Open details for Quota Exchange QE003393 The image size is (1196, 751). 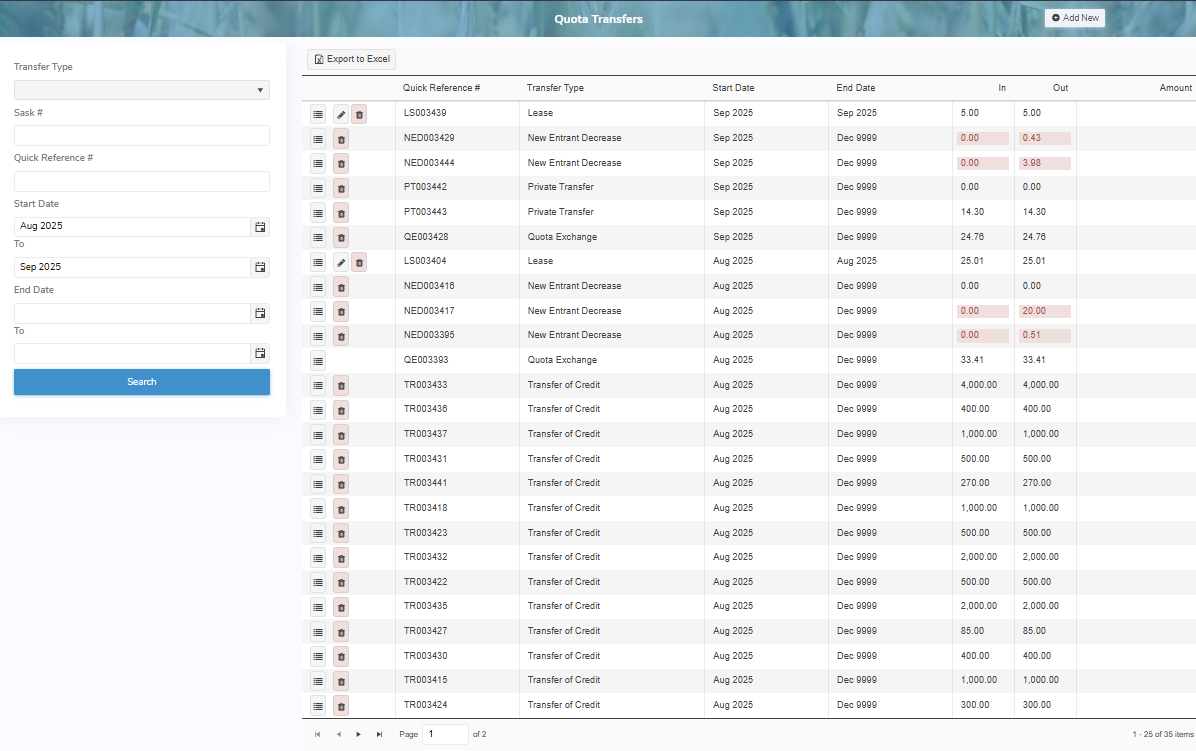tap(318, 360)
